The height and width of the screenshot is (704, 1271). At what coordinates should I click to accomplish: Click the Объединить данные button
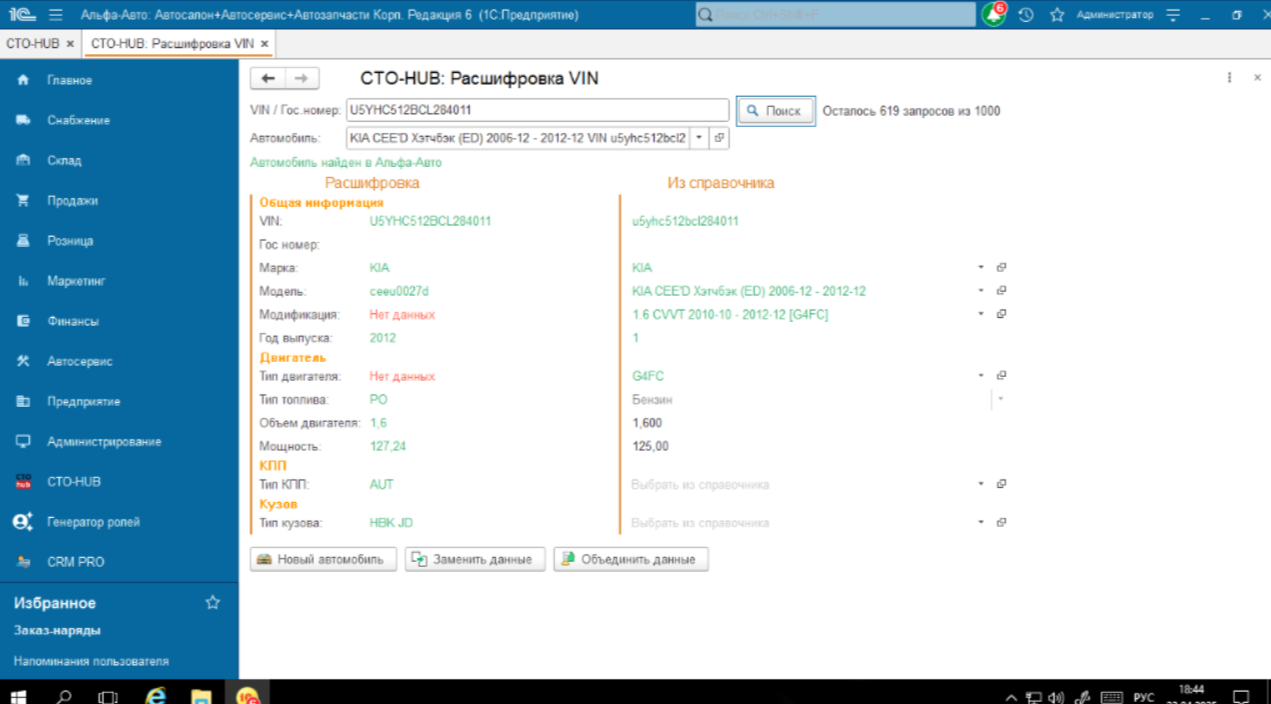(631, 559)
